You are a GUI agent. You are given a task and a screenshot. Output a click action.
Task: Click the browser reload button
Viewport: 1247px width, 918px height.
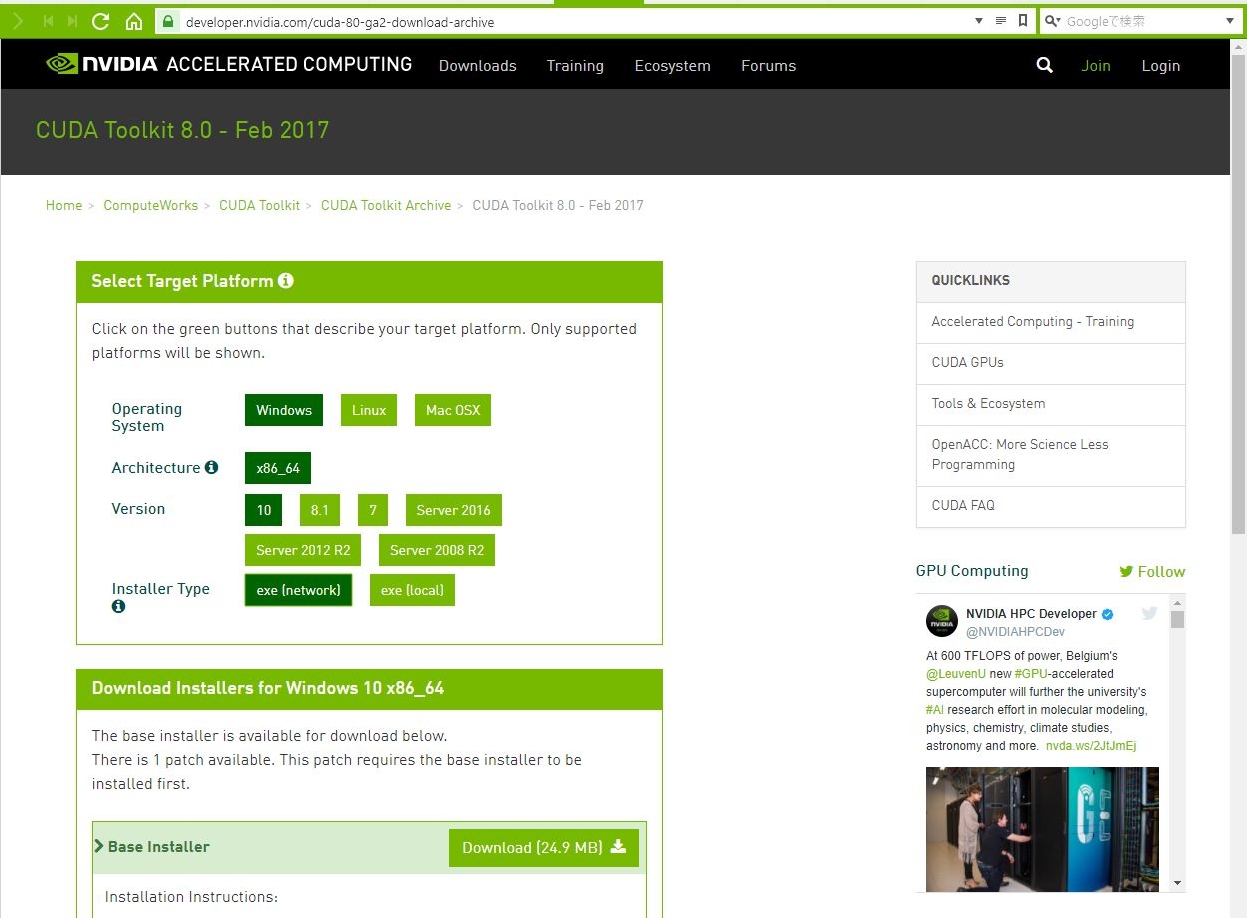100,21
